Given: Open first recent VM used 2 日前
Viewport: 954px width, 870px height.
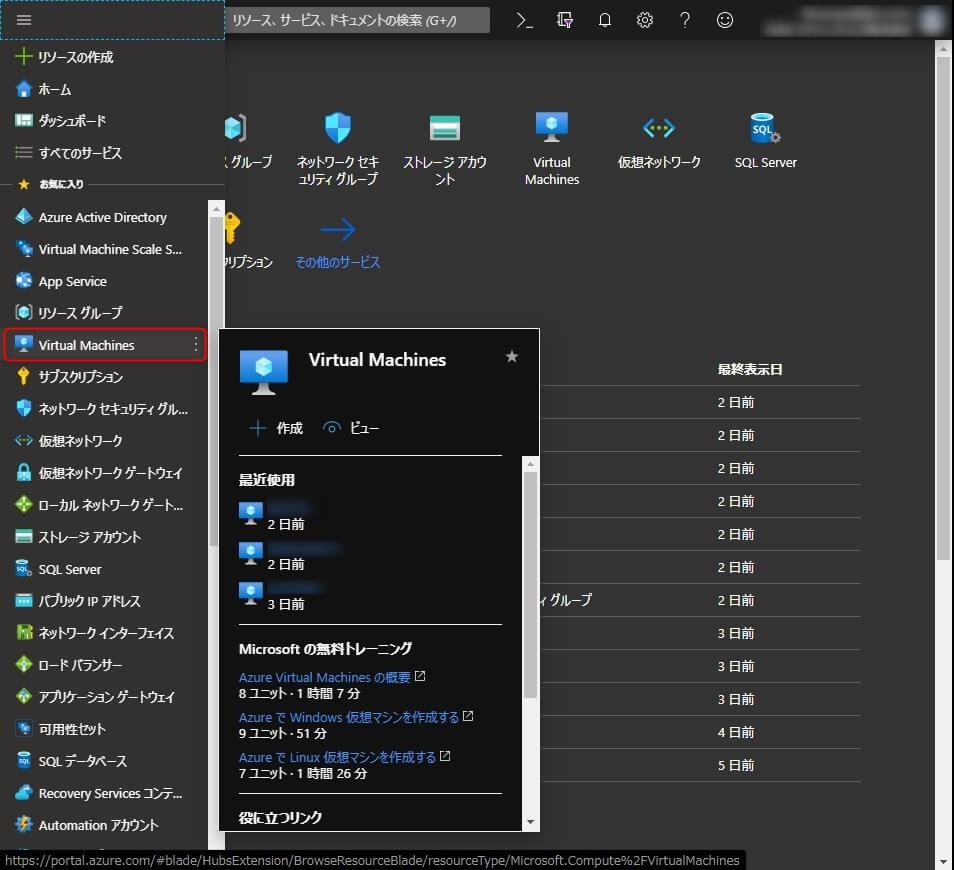Looking at the screenshot, I should (x=274, y=515).
